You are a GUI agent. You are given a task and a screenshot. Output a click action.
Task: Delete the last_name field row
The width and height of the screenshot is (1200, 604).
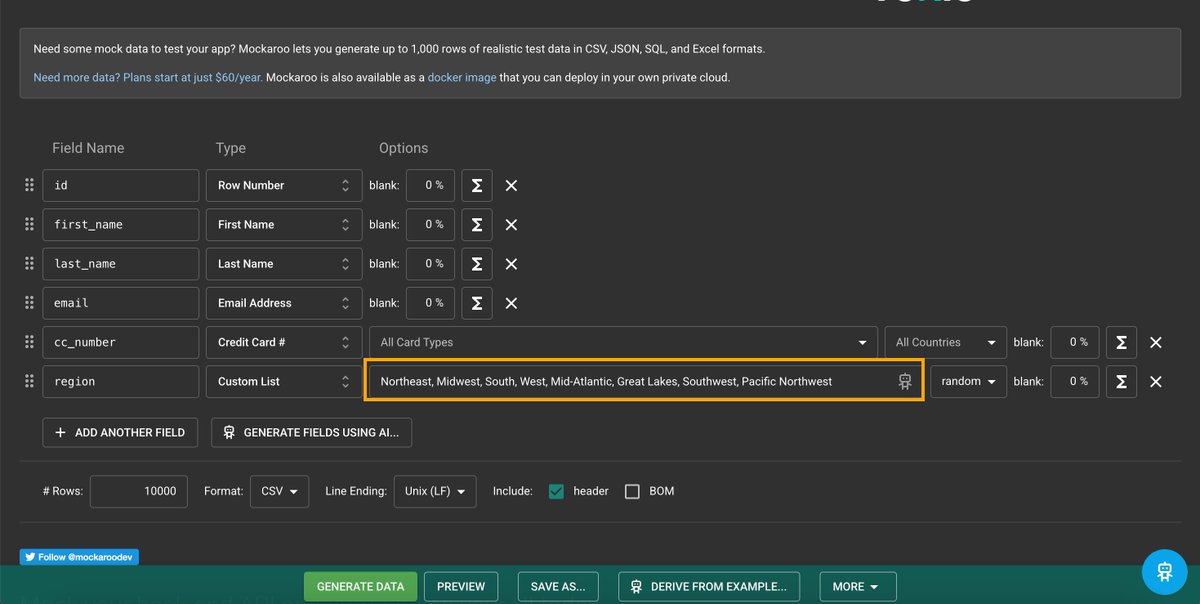point(511,264)
